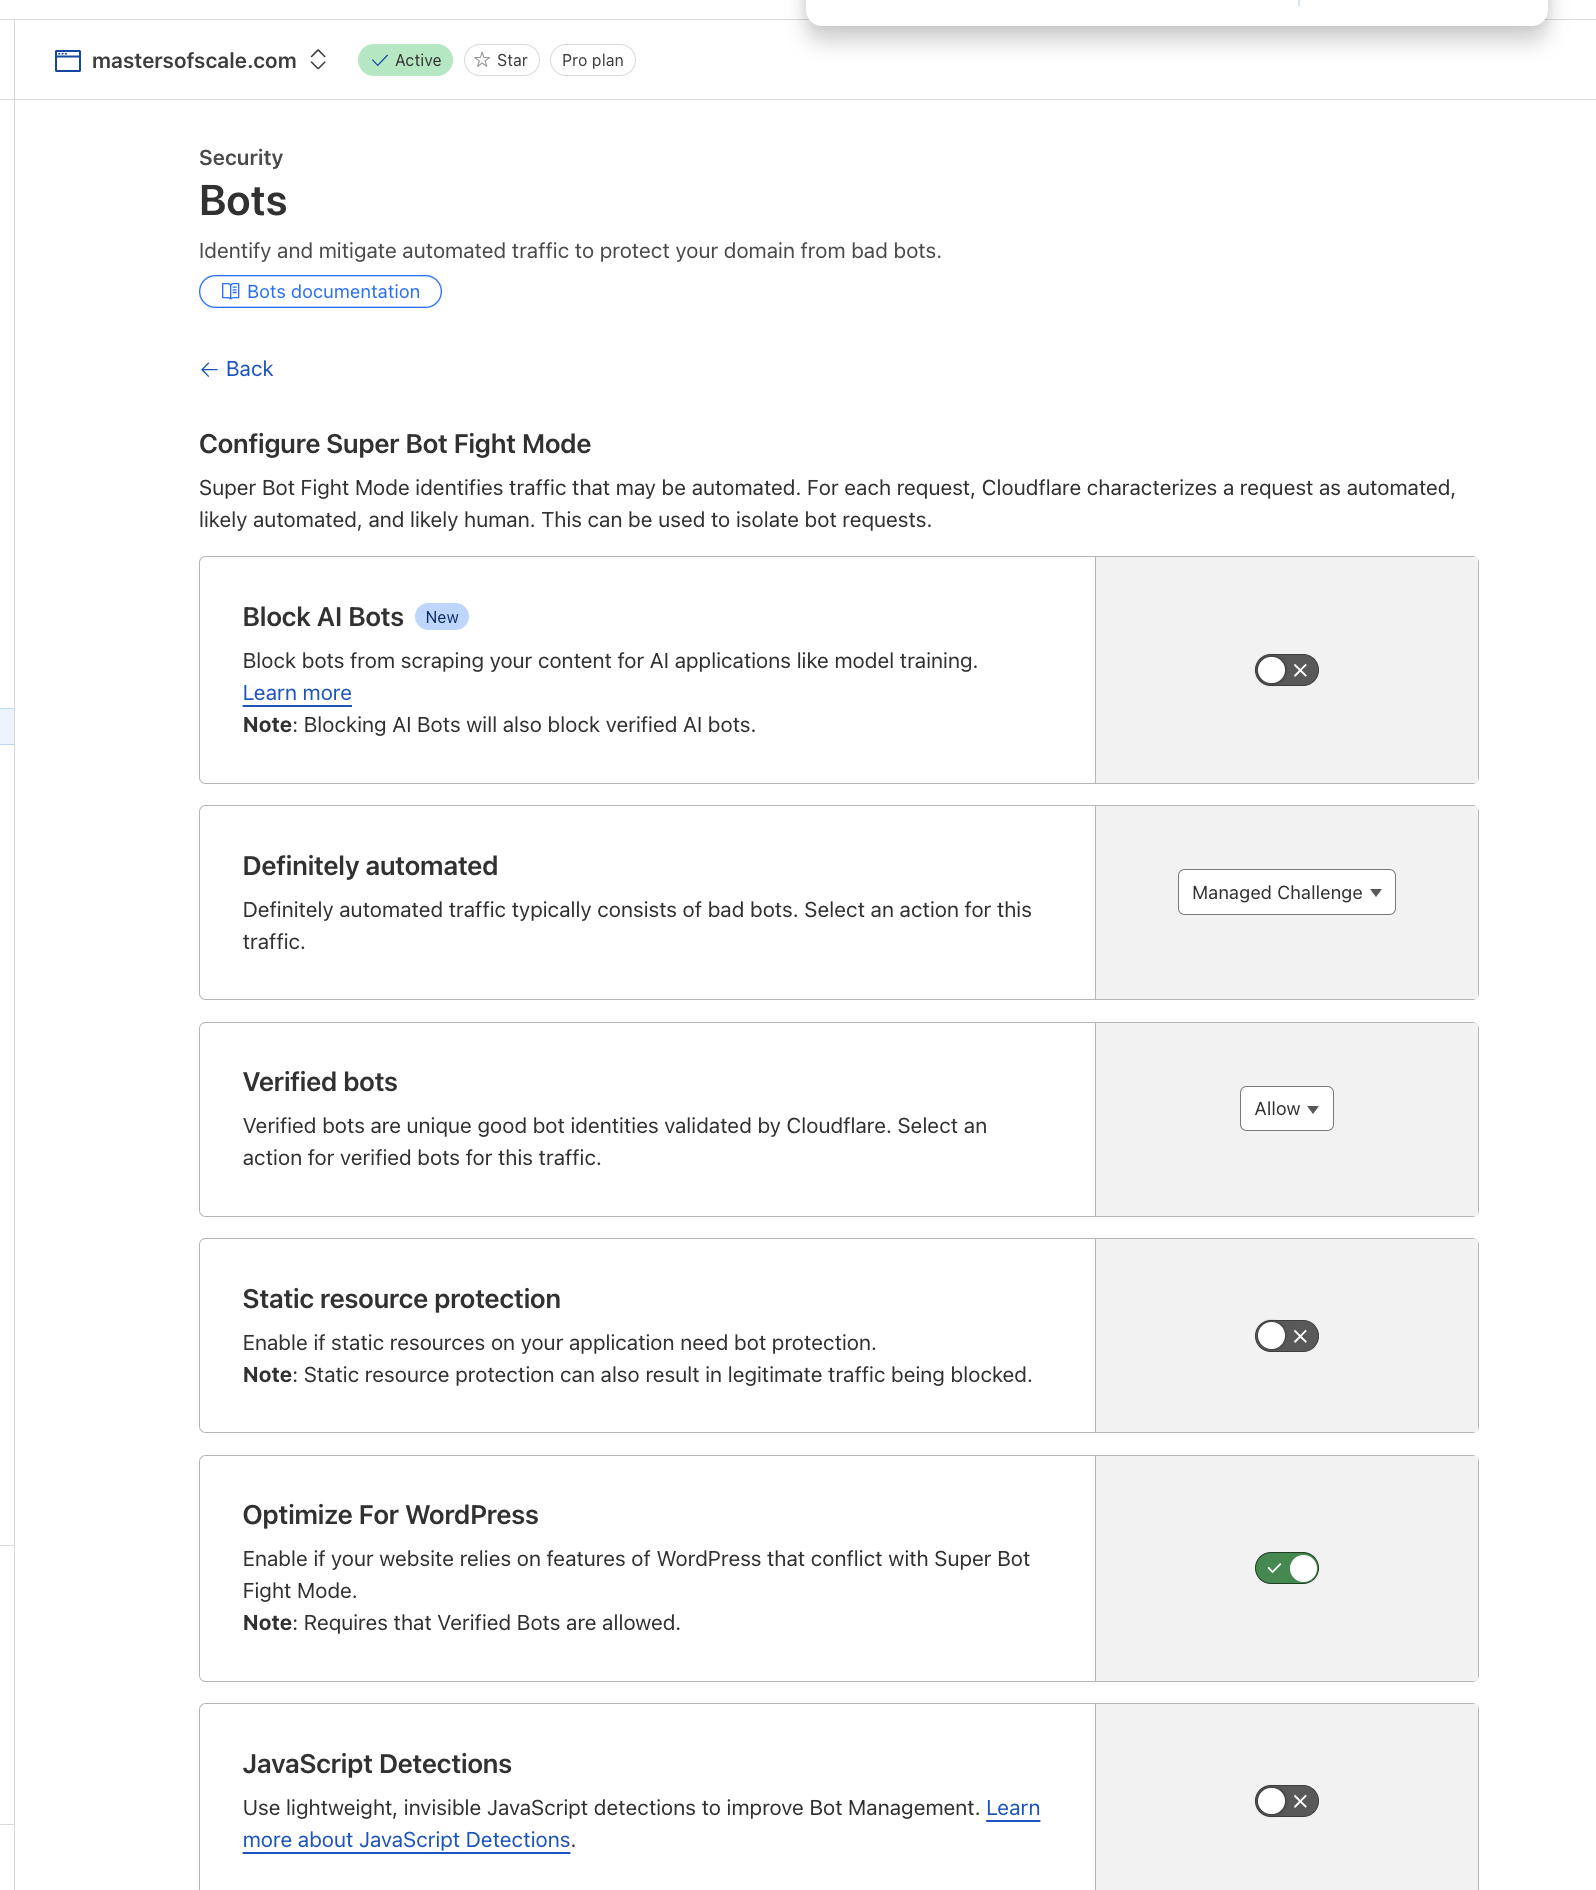Enable JavaScript Detections
1596x1890 pixels.
[x=1286, y=1801]
